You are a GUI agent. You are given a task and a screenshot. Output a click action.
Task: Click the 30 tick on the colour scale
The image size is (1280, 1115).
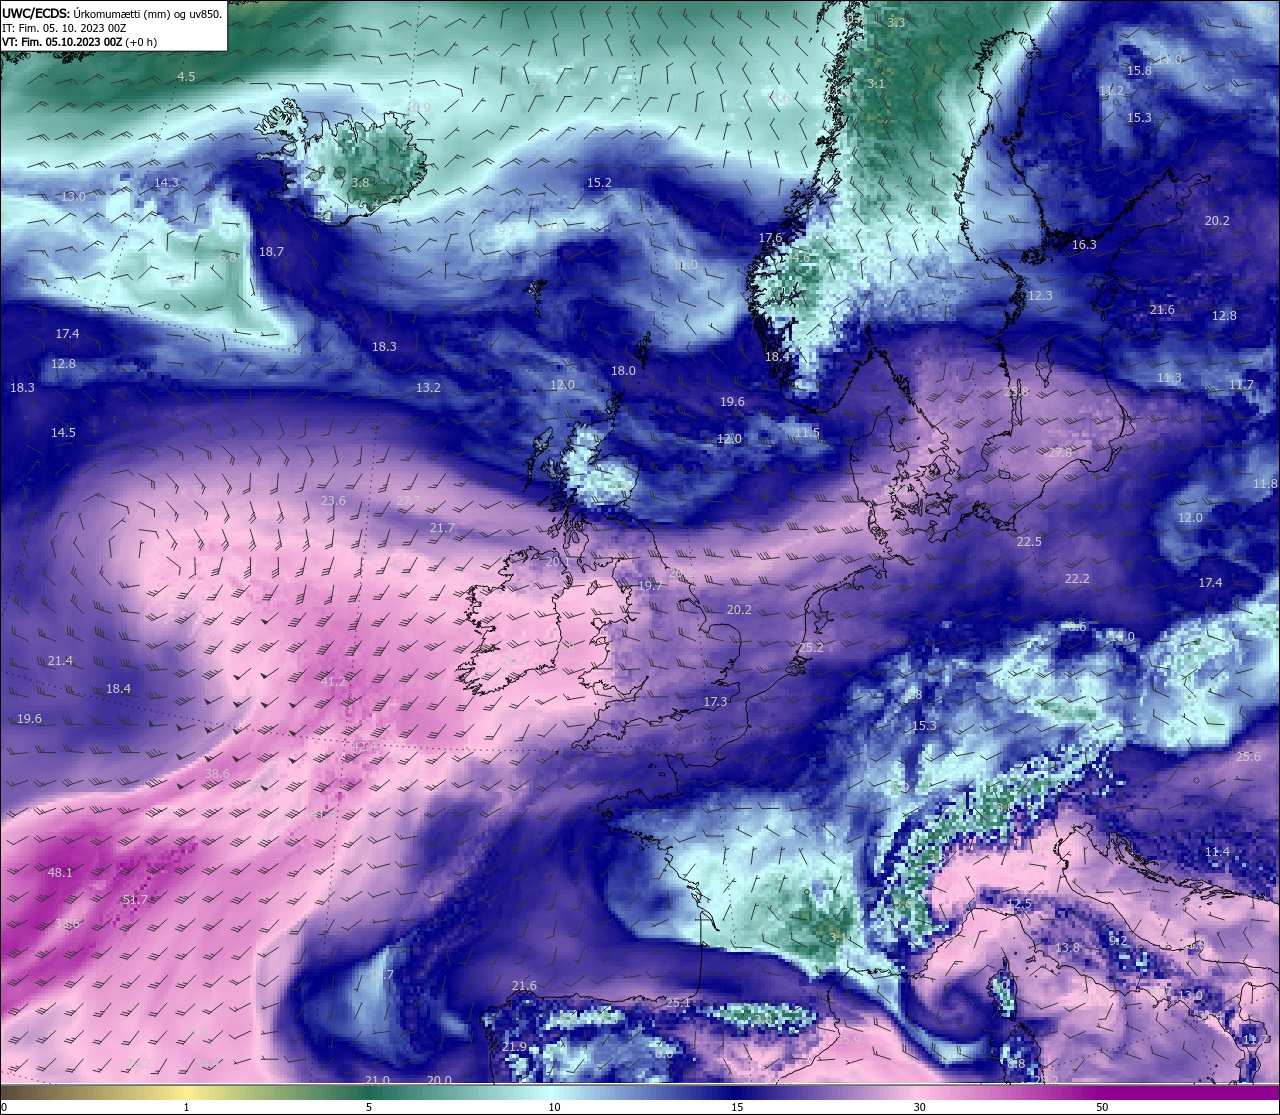919,1107
